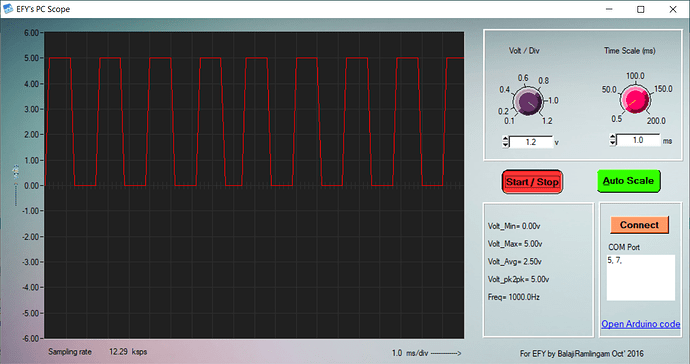Click the Time Scale ms value field
The image size is (690, 364).
pos(638,140)
